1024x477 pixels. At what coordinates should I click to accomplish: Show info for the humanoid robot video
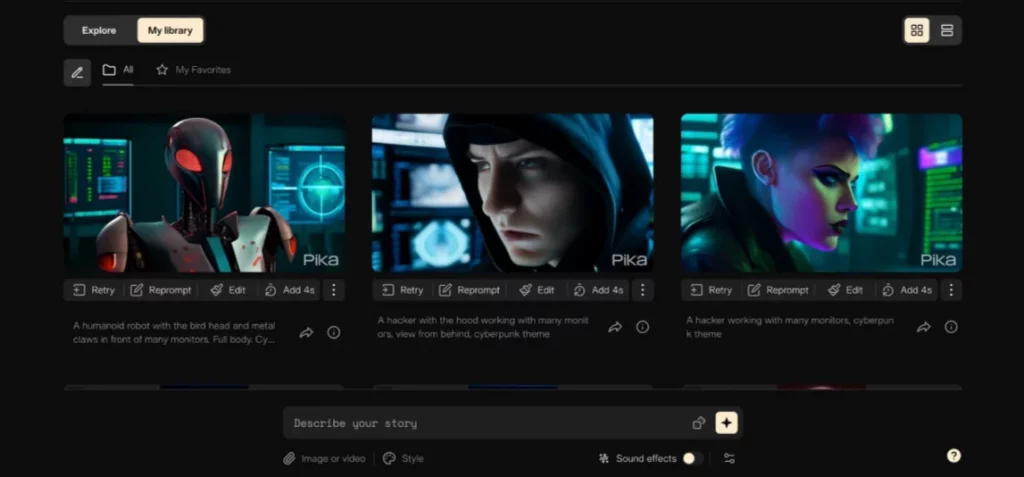pos(334,333)
